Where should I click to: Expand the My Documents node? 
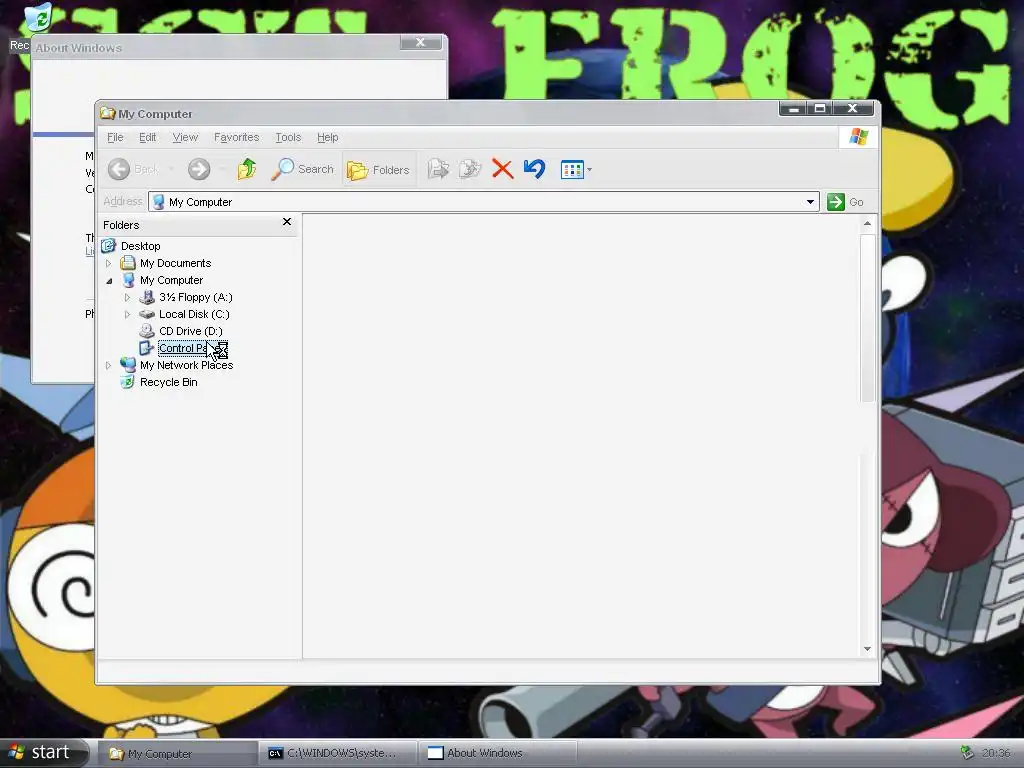point(108,263)
